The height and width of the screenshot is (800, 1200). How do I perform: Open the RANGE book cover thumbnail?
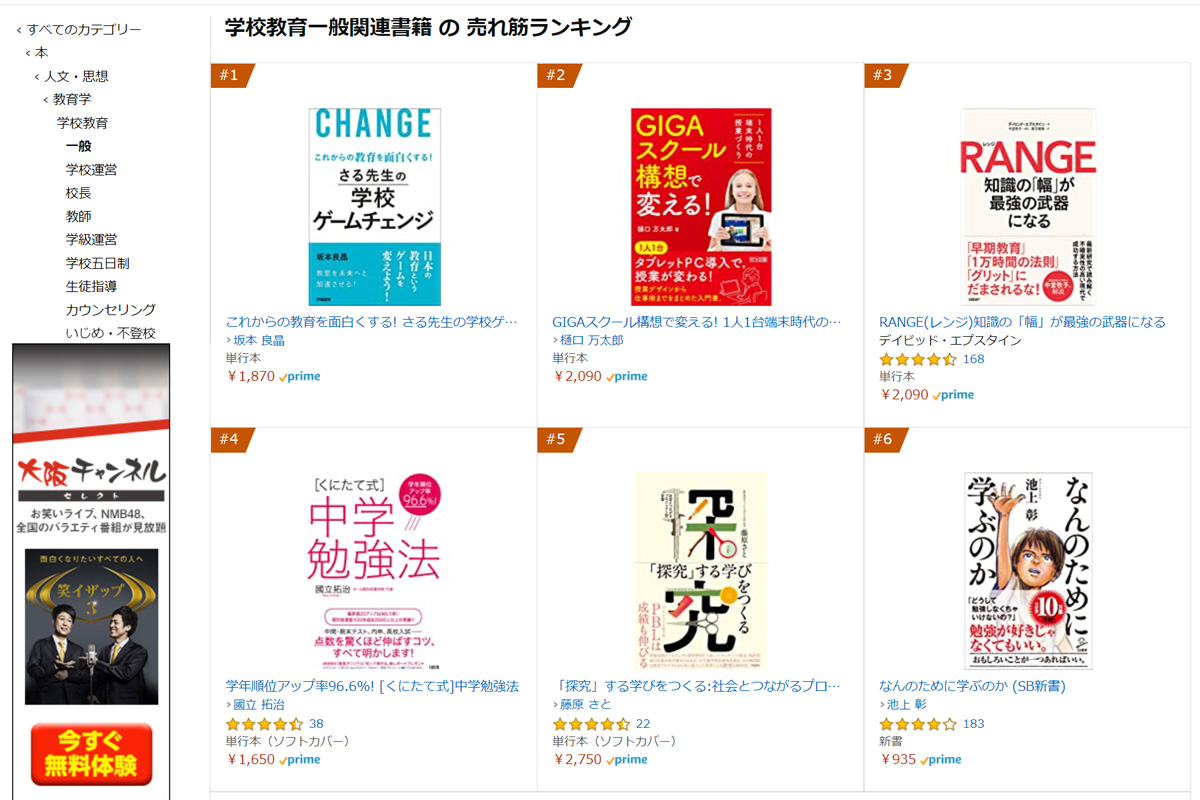point(1027,206)
